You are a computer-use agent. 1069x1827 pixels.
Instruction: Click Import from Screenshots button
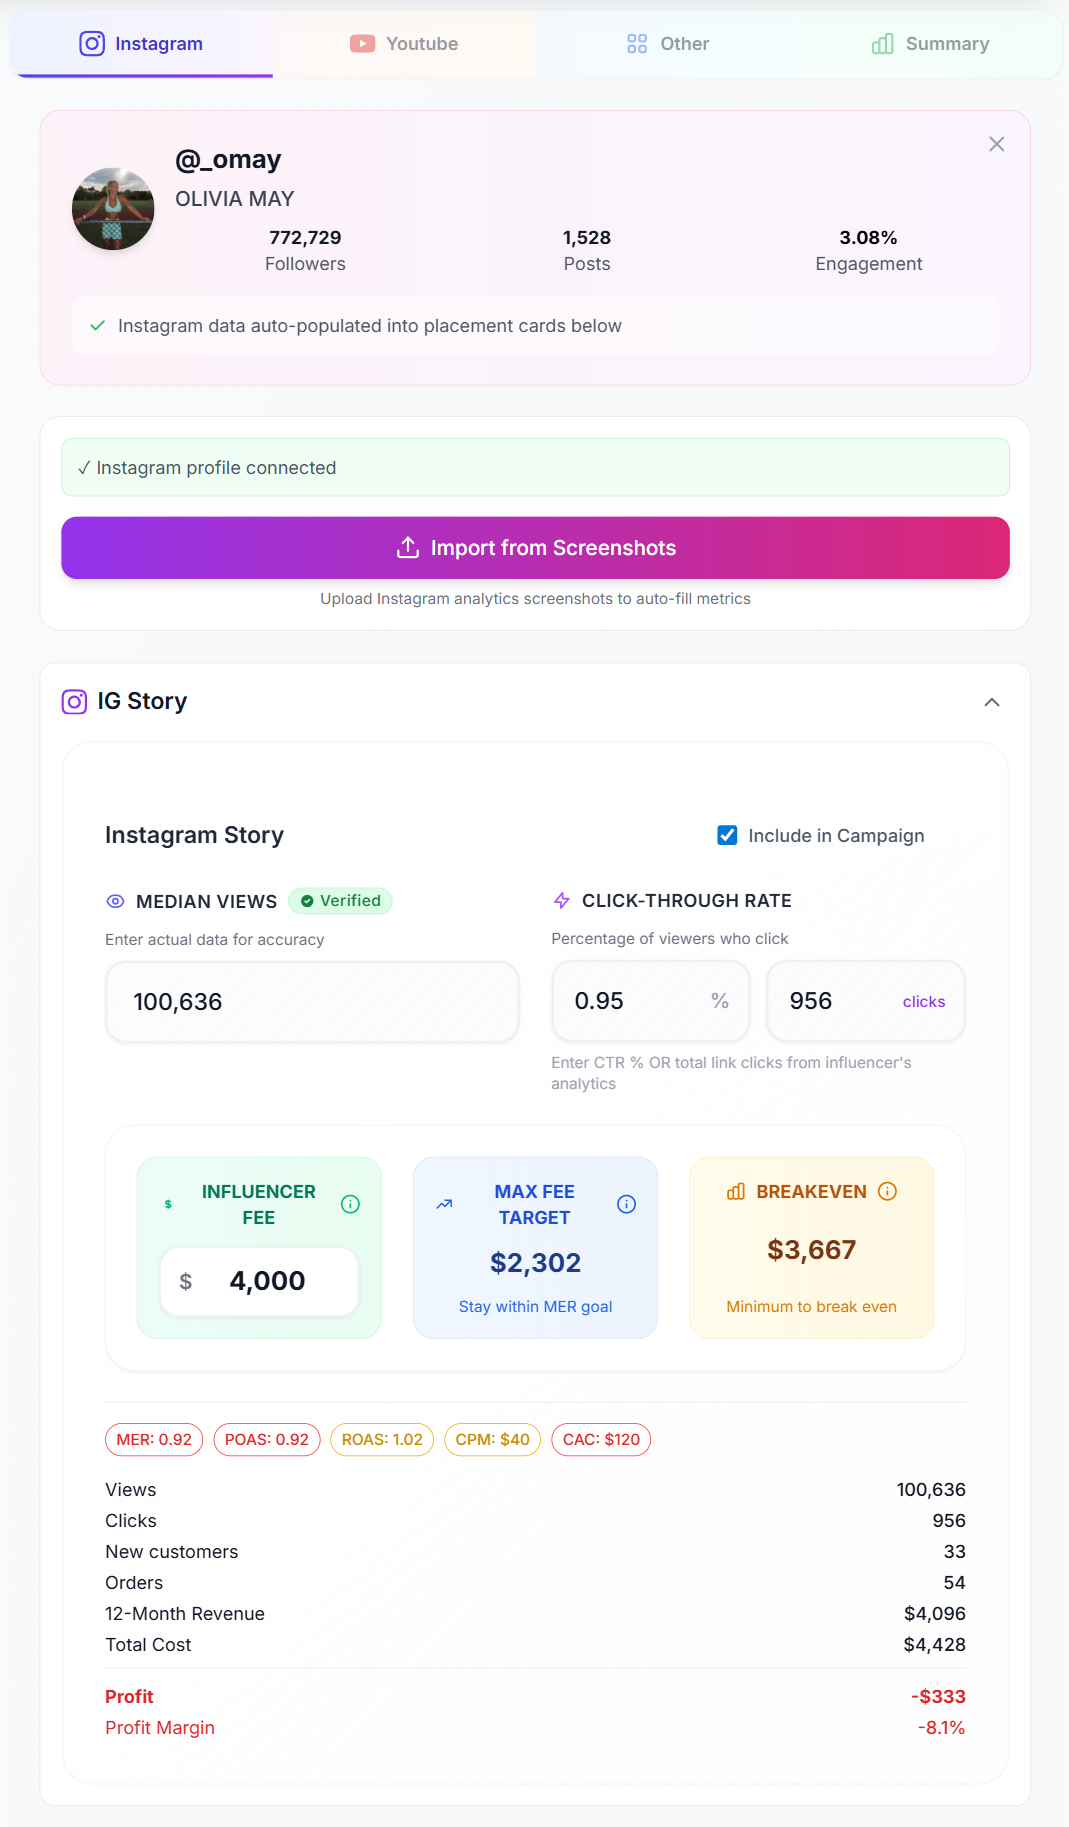point(535,548)
